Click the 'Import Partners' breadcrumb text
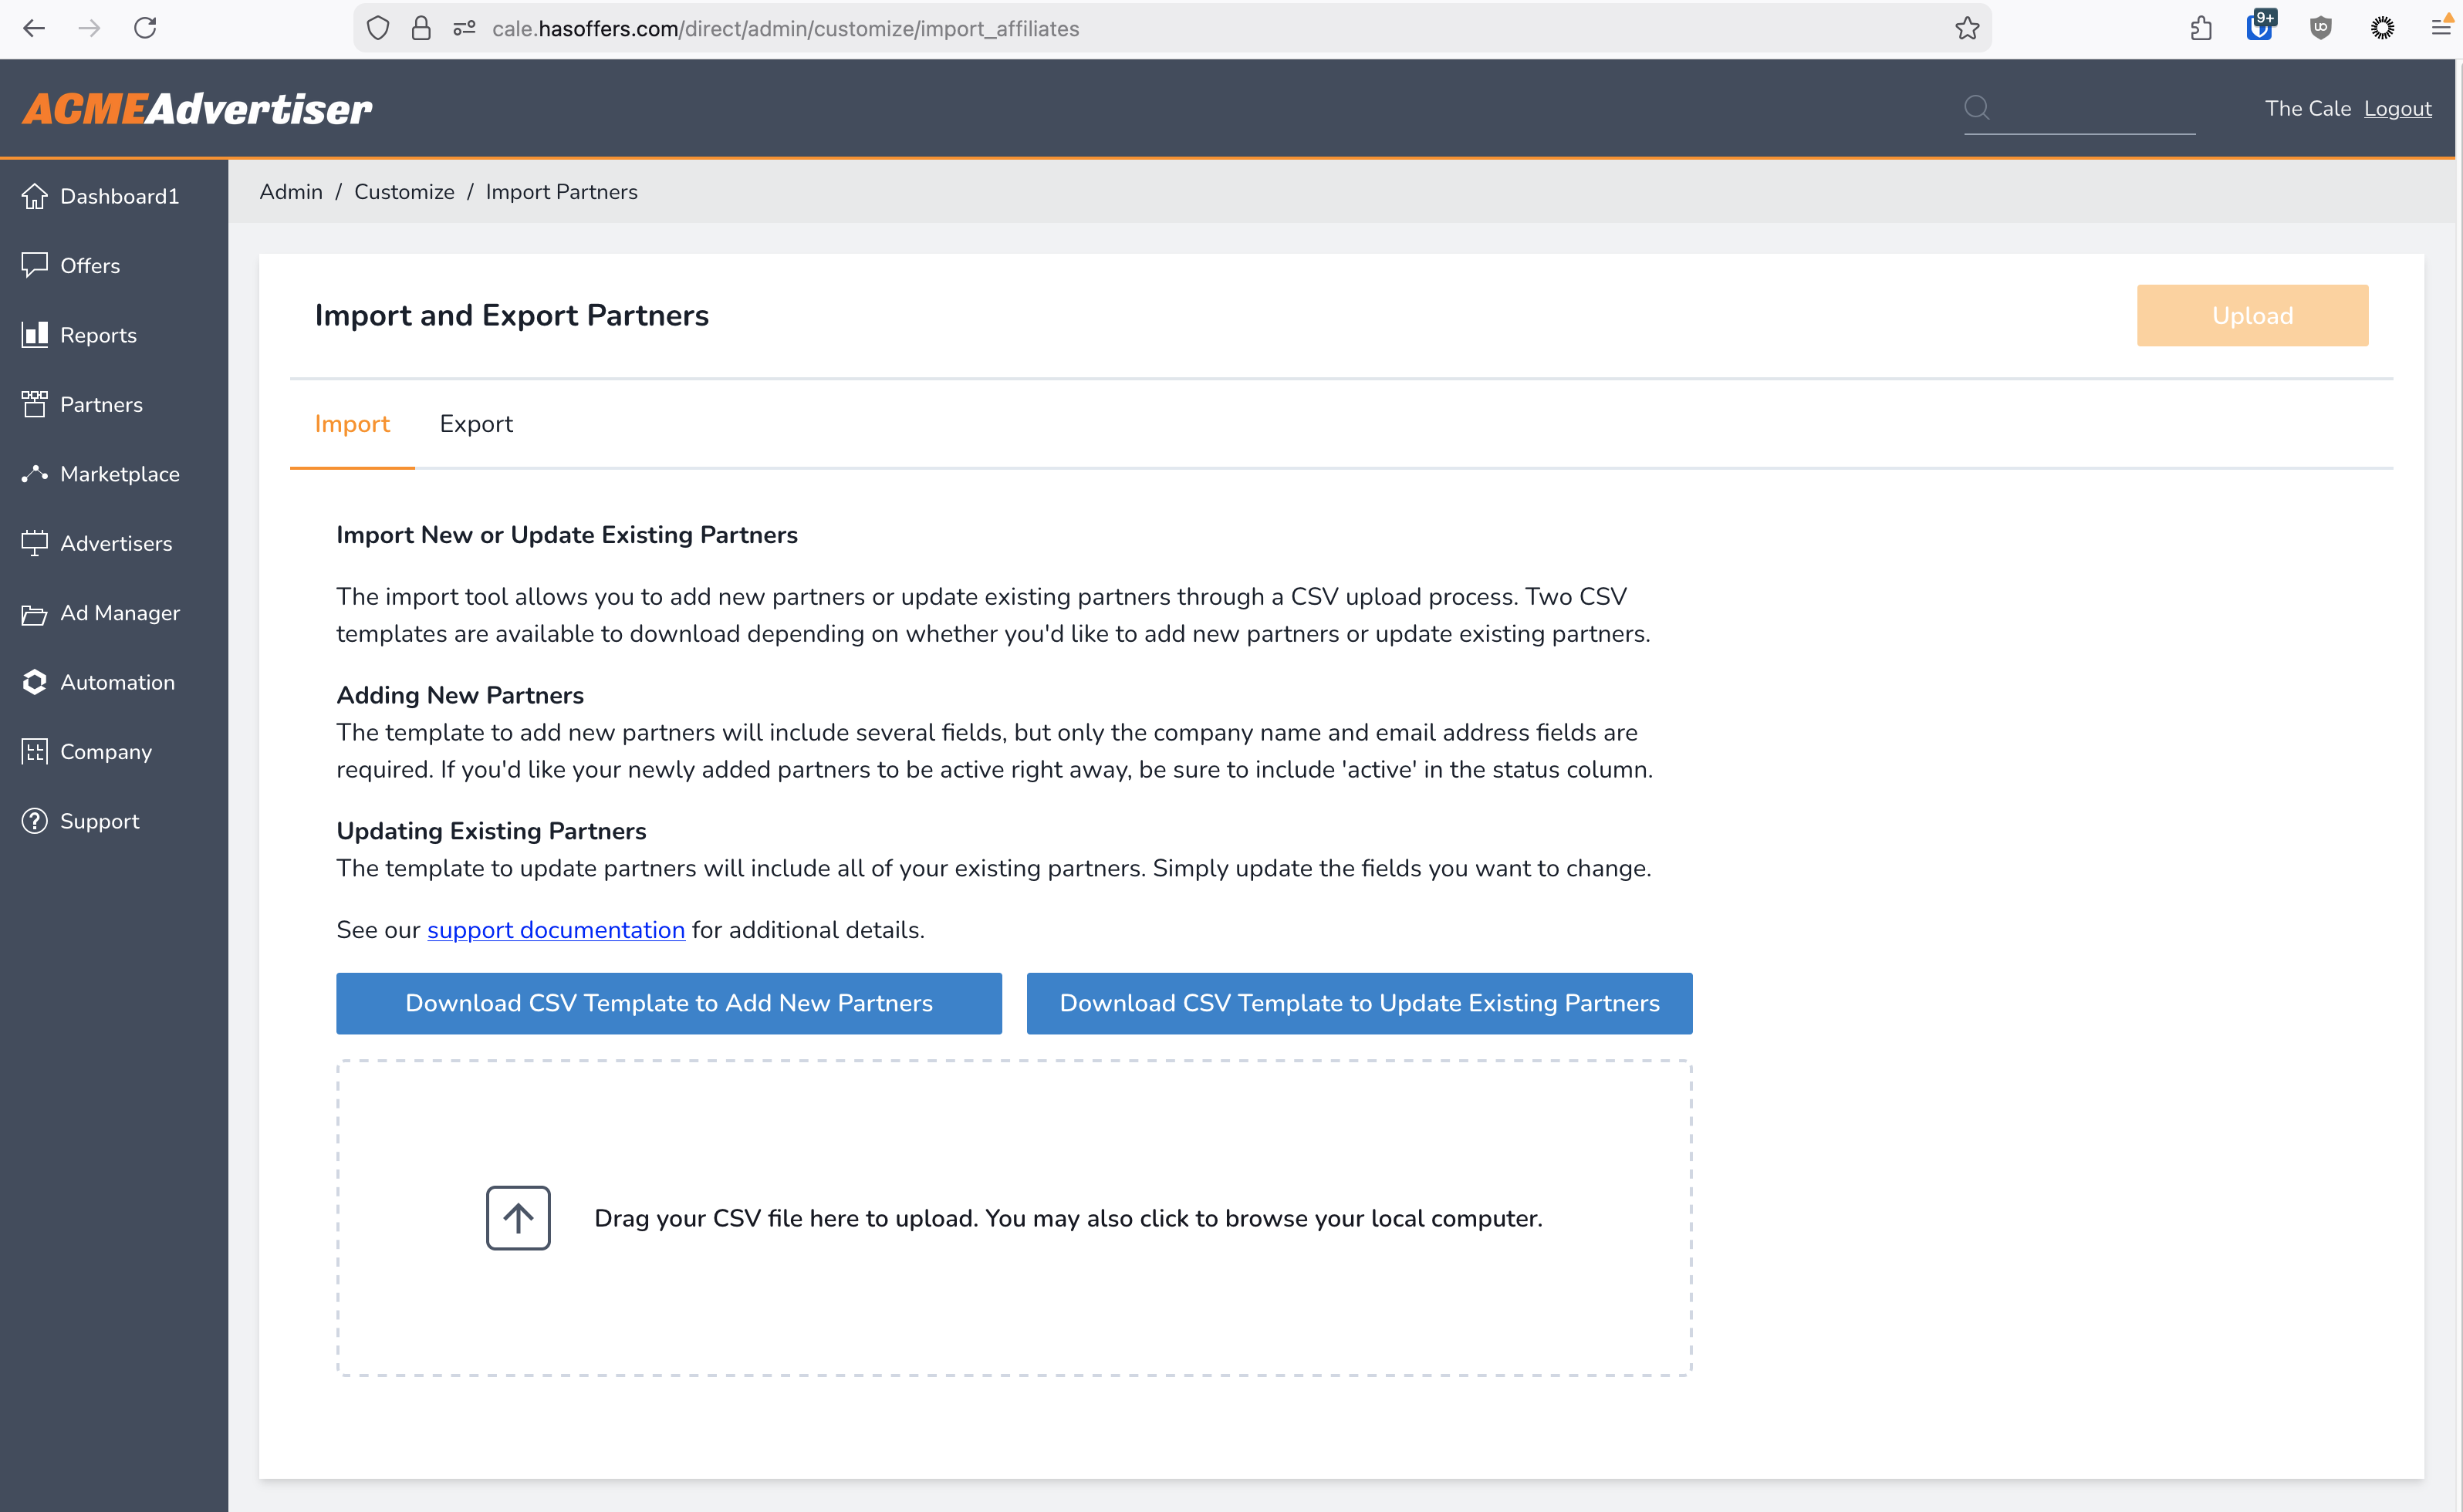2463x1512 pixels. 562,192
